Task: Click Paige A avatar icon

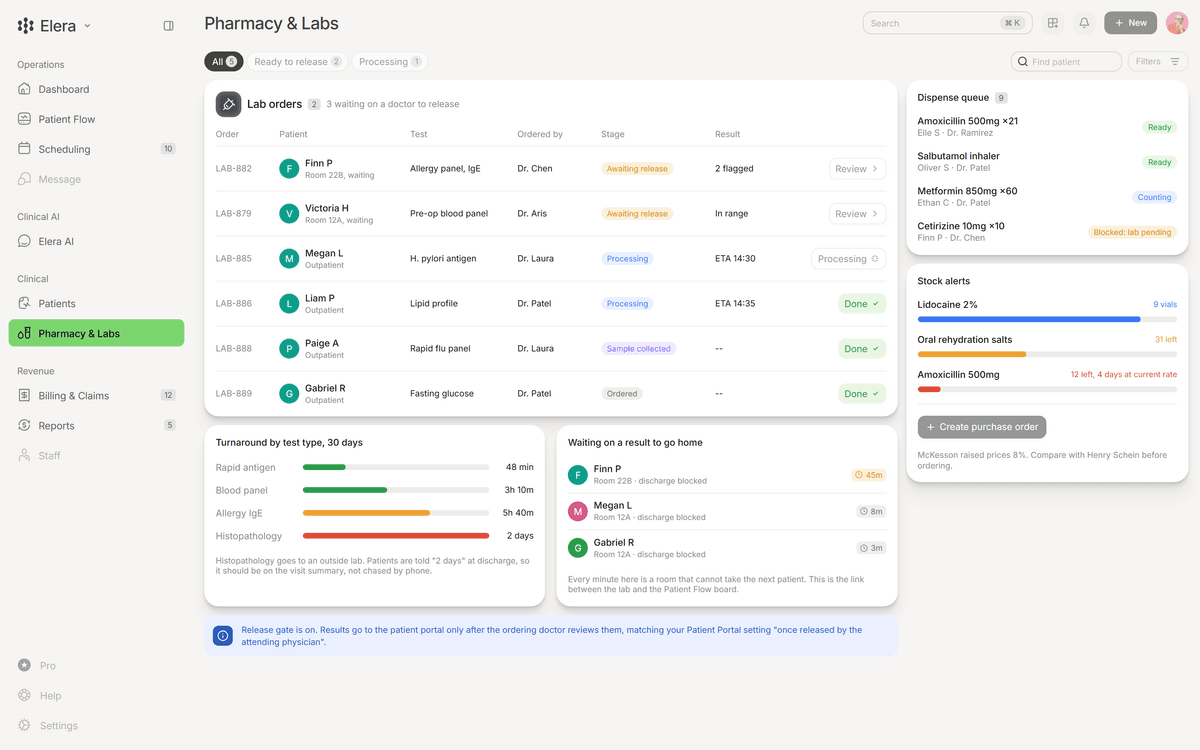Action: pos(289,349)
